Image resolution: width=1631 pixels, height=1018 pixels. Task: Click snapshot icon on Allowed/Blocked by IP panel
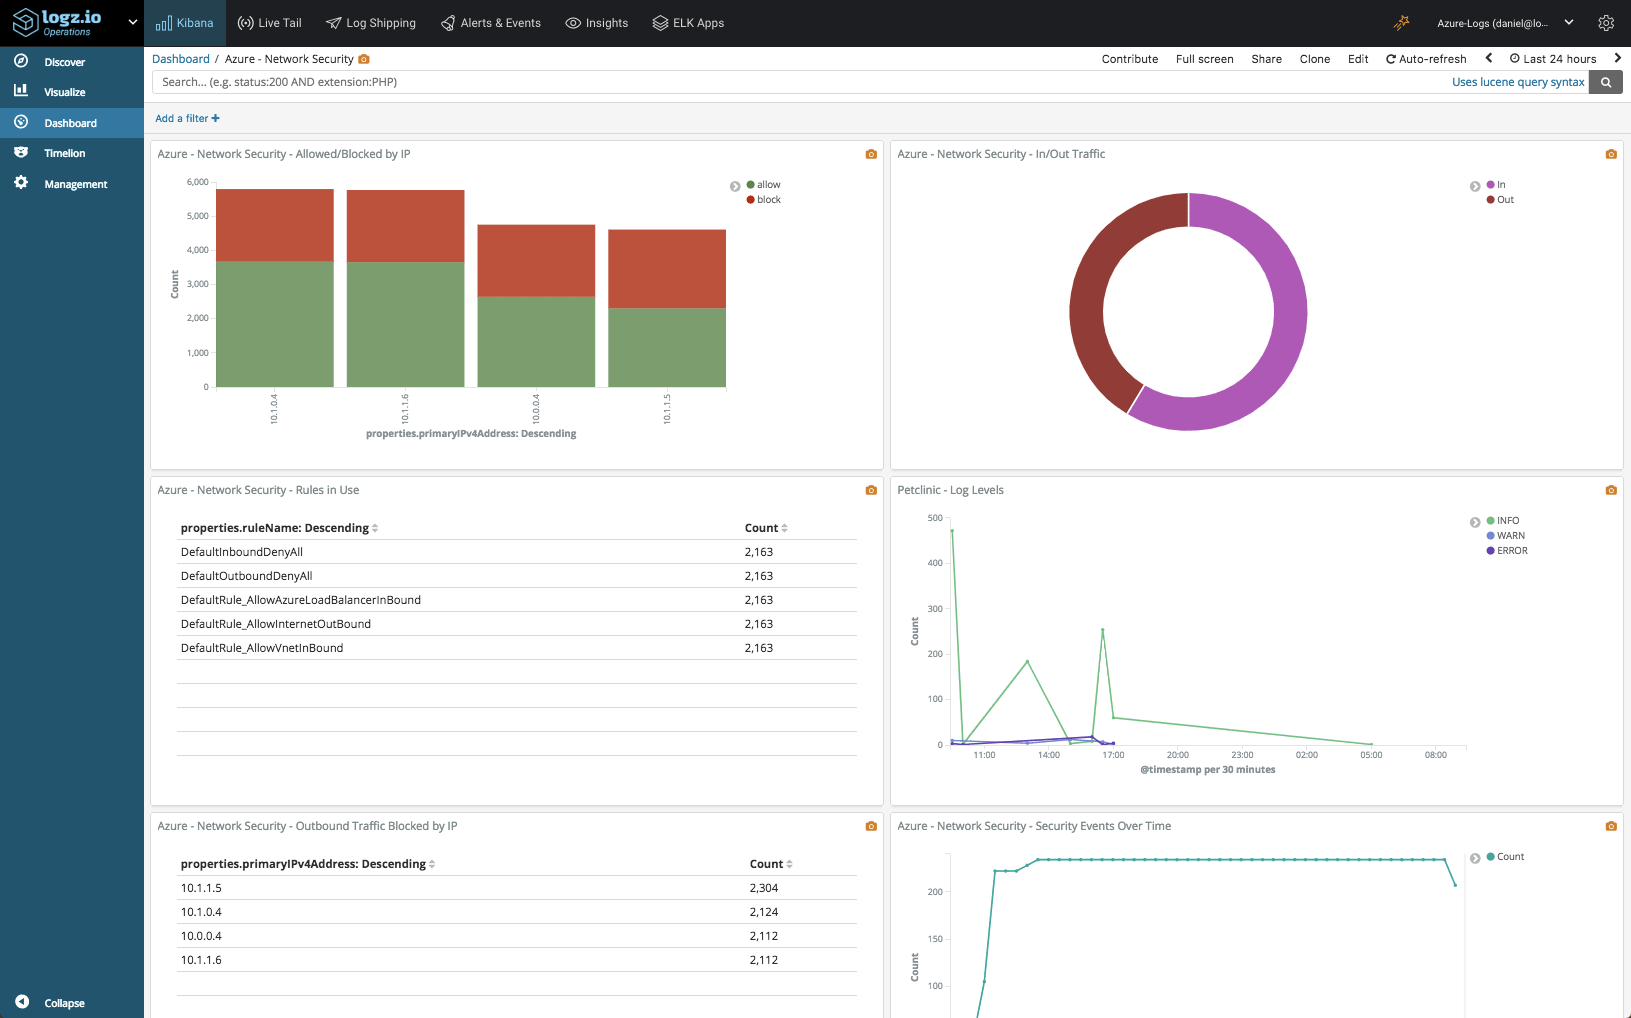(x=871, y=154)
